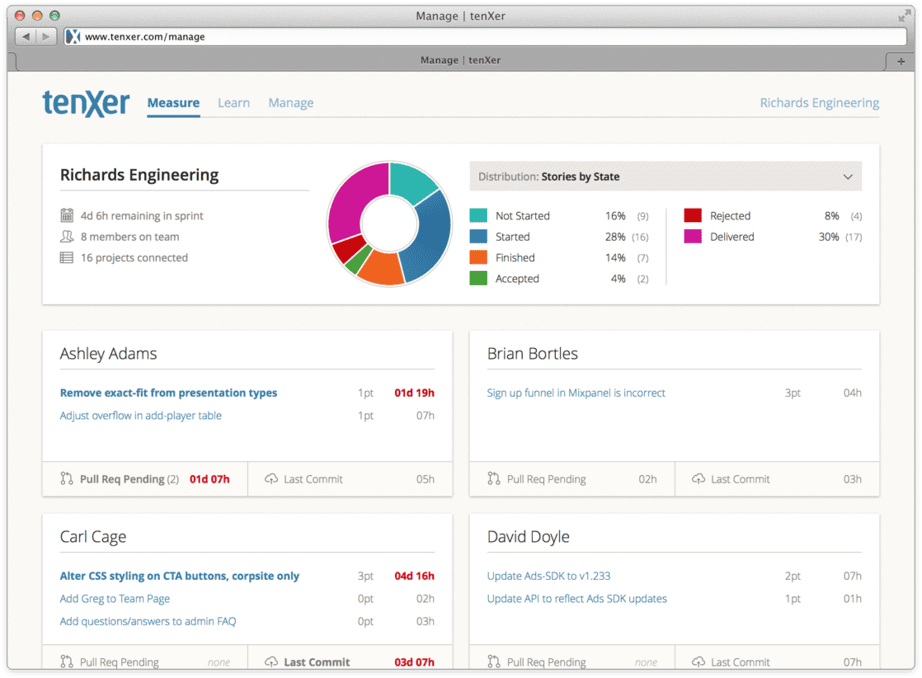Viewport: 922px width, 678px height.
Task: Open the Manage tab
Action: click(291, 103)
